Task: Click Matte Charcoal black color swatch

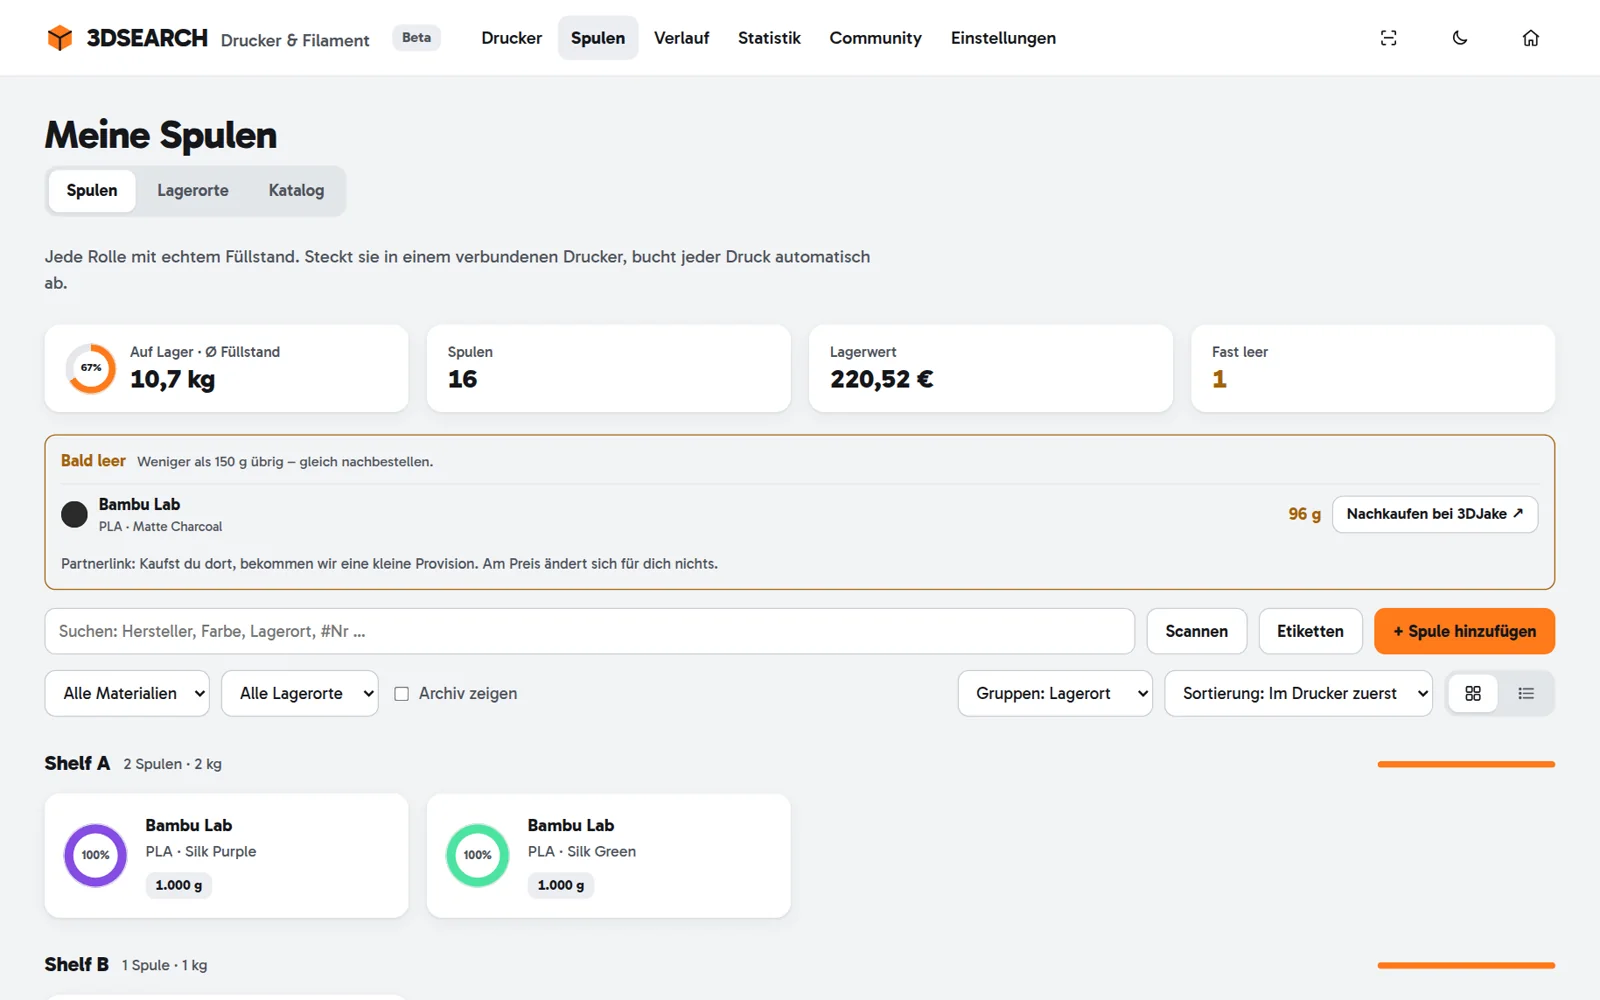Action: [x=75, y=515]
